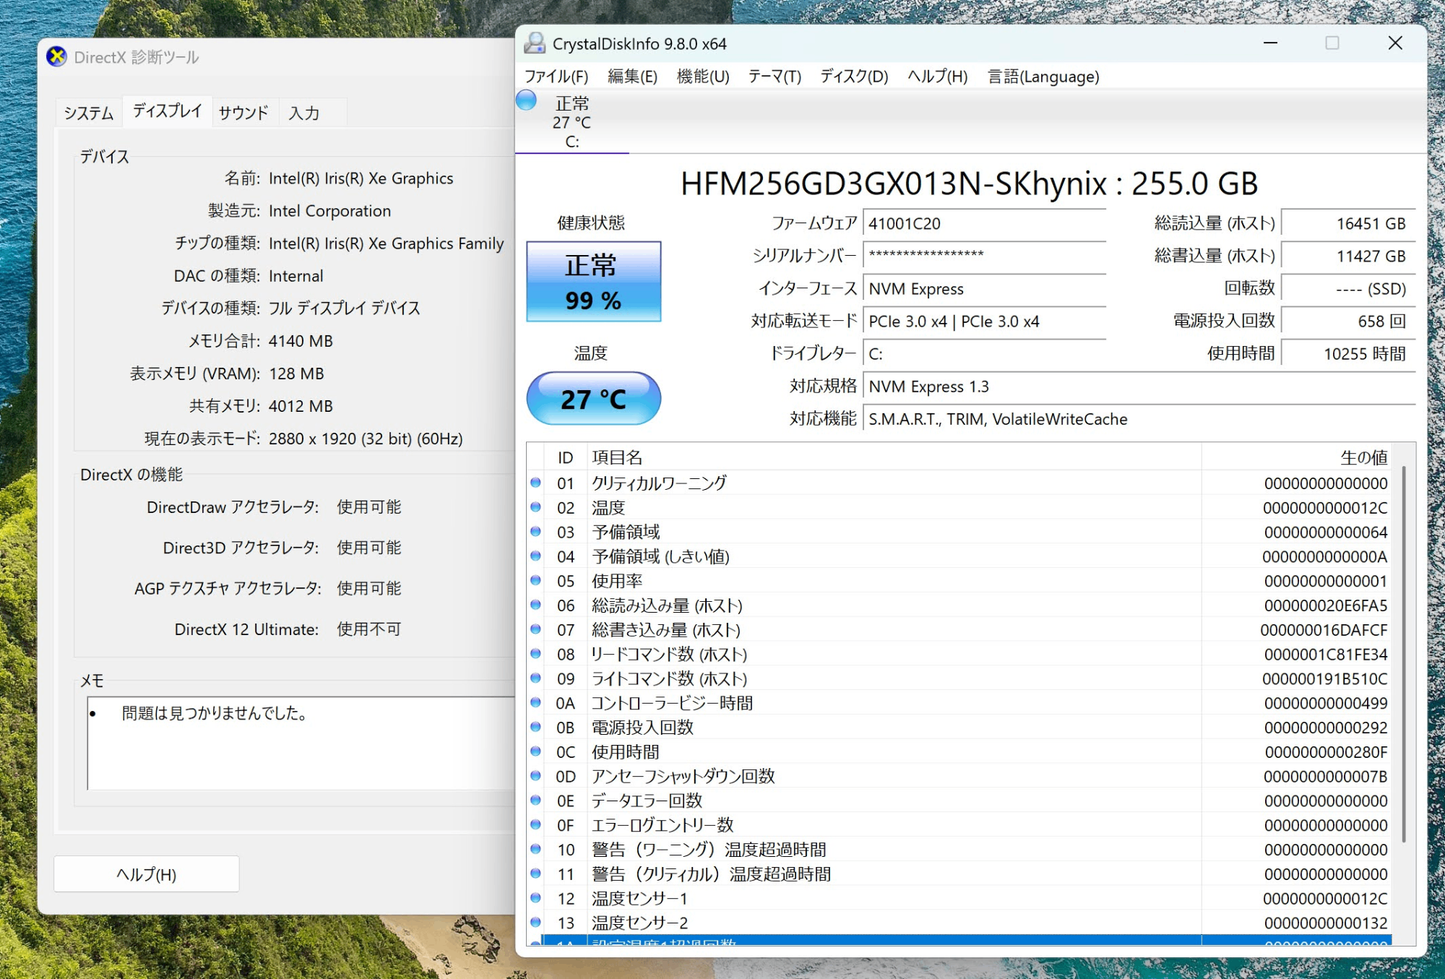1445x979 pixels.
Task: Click the 項目名 column header
Action: (893, 457)
